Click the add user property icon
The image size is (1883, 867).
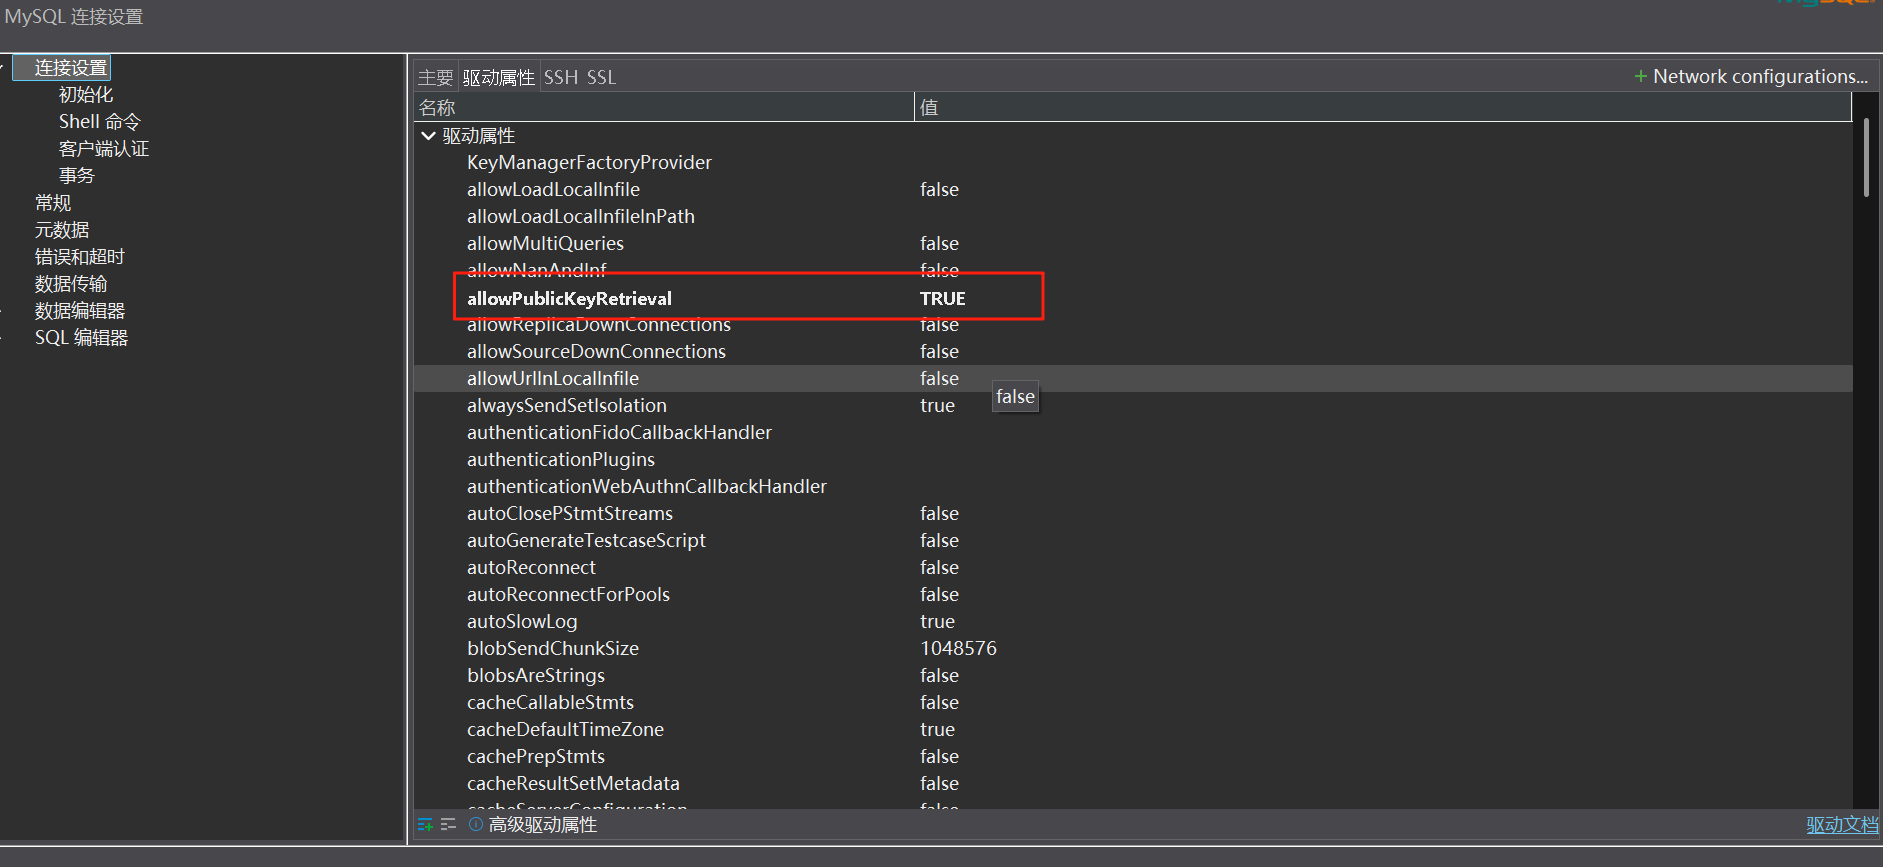click(425, 825)
